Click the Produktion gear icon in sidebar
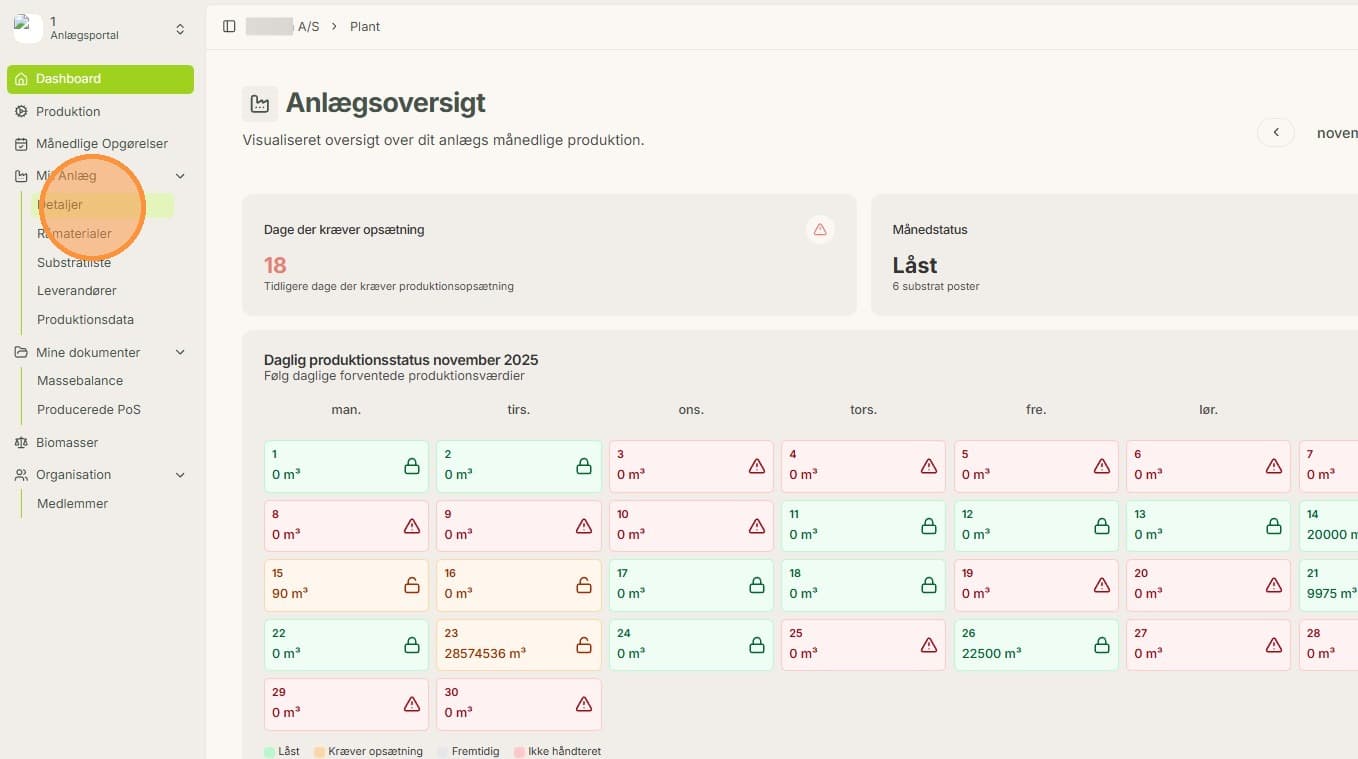The width and height of the screenshot is (1358, 759). pos(21,111)
